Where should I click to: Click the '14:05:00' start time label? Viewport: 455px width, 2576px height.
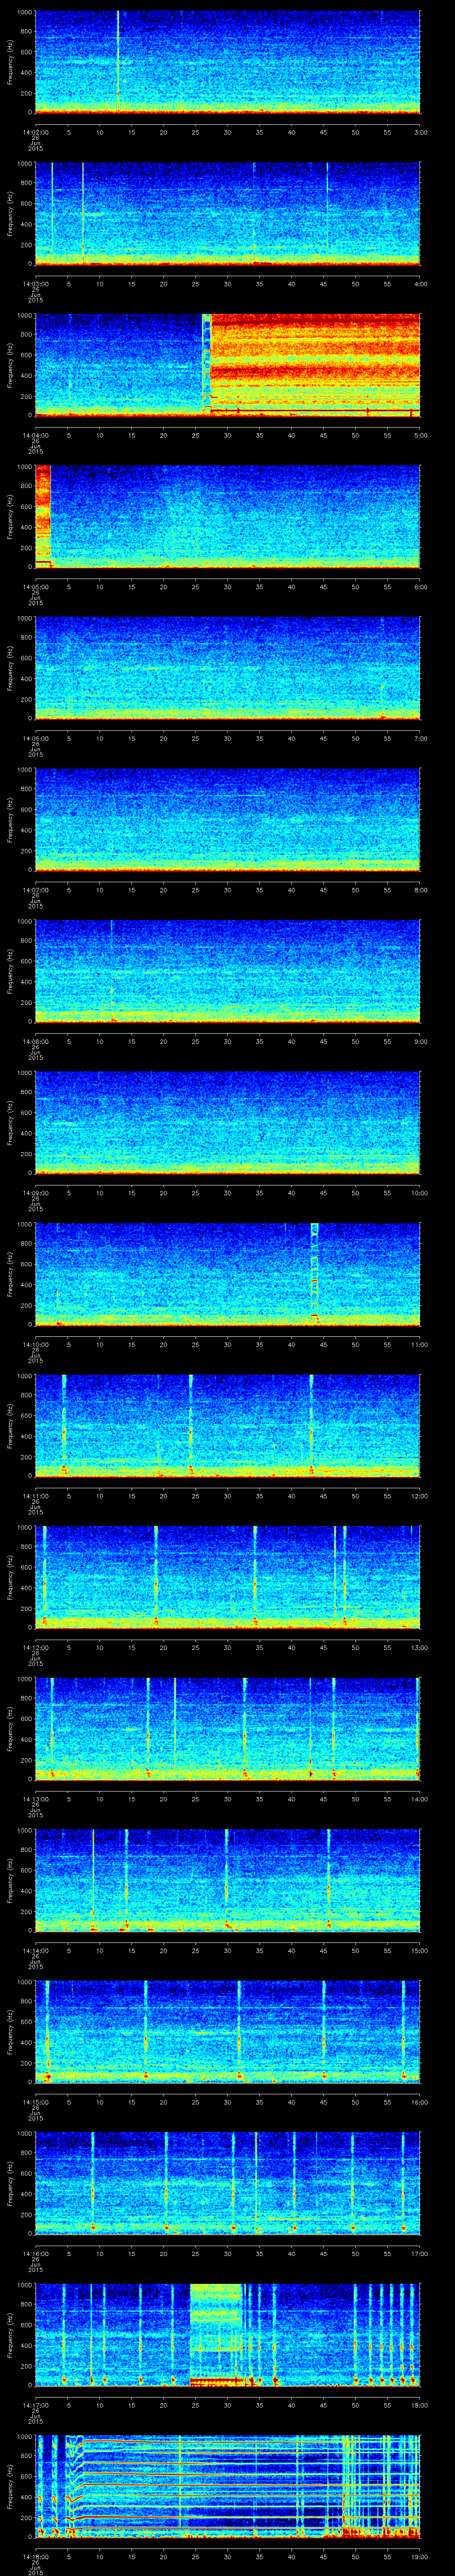[35, 586]
